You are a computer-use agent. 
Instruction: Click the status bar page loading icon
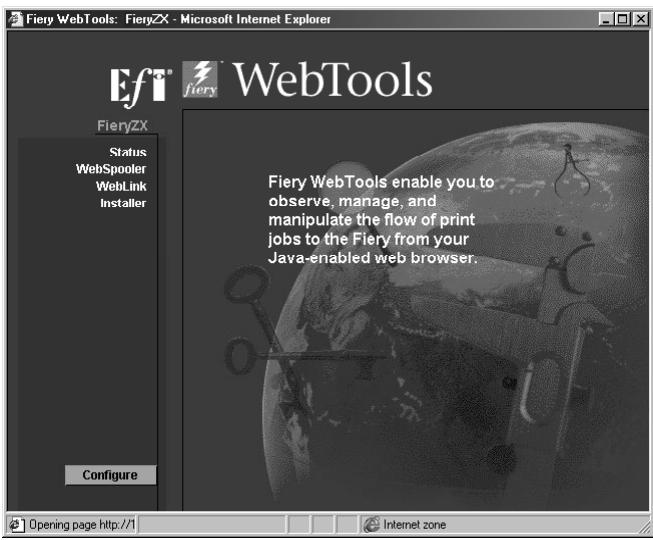pyautogui.click(x=16, y=525)
